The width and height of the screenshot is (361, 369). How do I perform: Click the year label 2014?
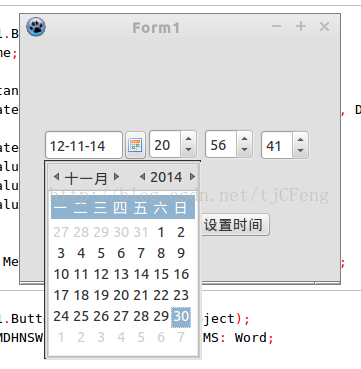click(x=166, y=177)
